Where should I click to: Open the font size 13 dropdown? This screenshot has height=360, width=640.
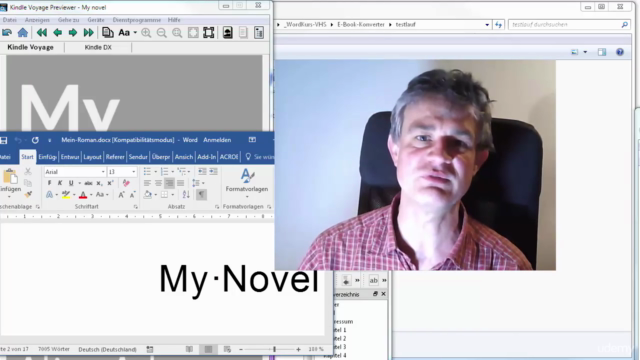point(133,172)
